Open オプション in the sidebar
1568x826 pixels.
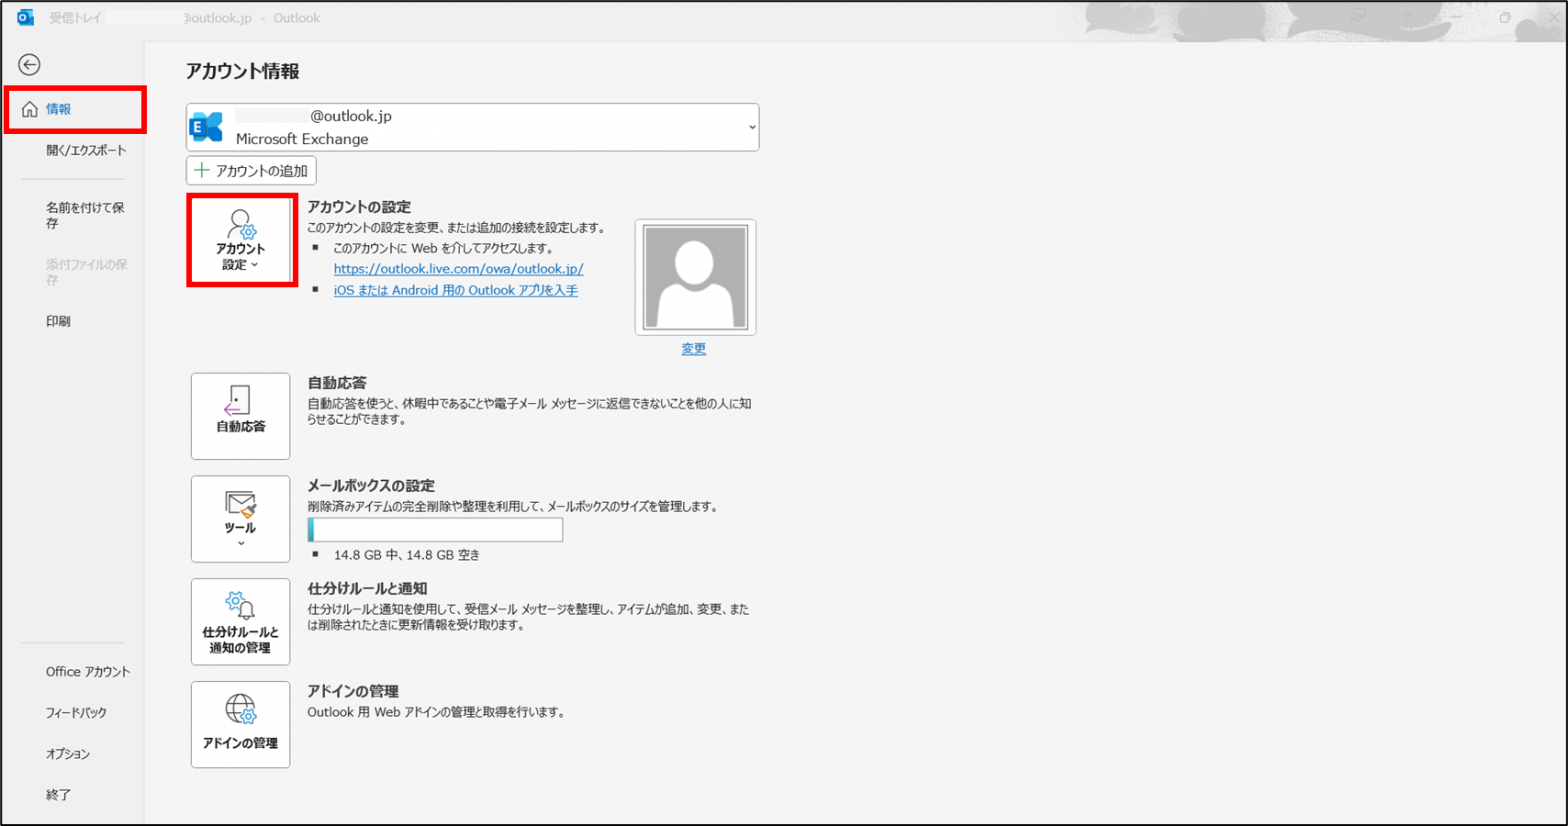68,754
